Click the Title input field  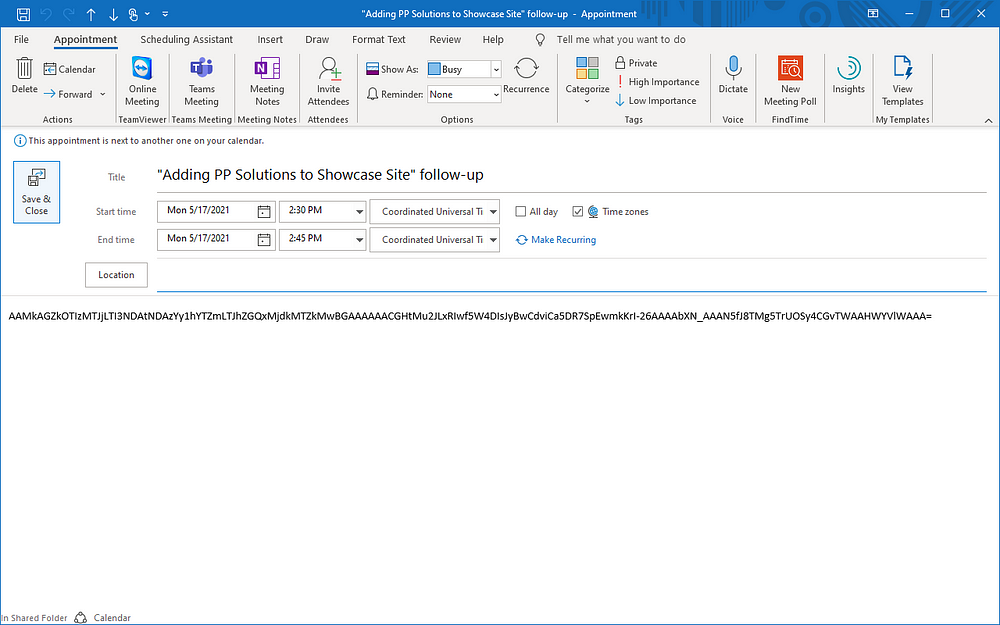pyautogui.click(x=570, y=176)
